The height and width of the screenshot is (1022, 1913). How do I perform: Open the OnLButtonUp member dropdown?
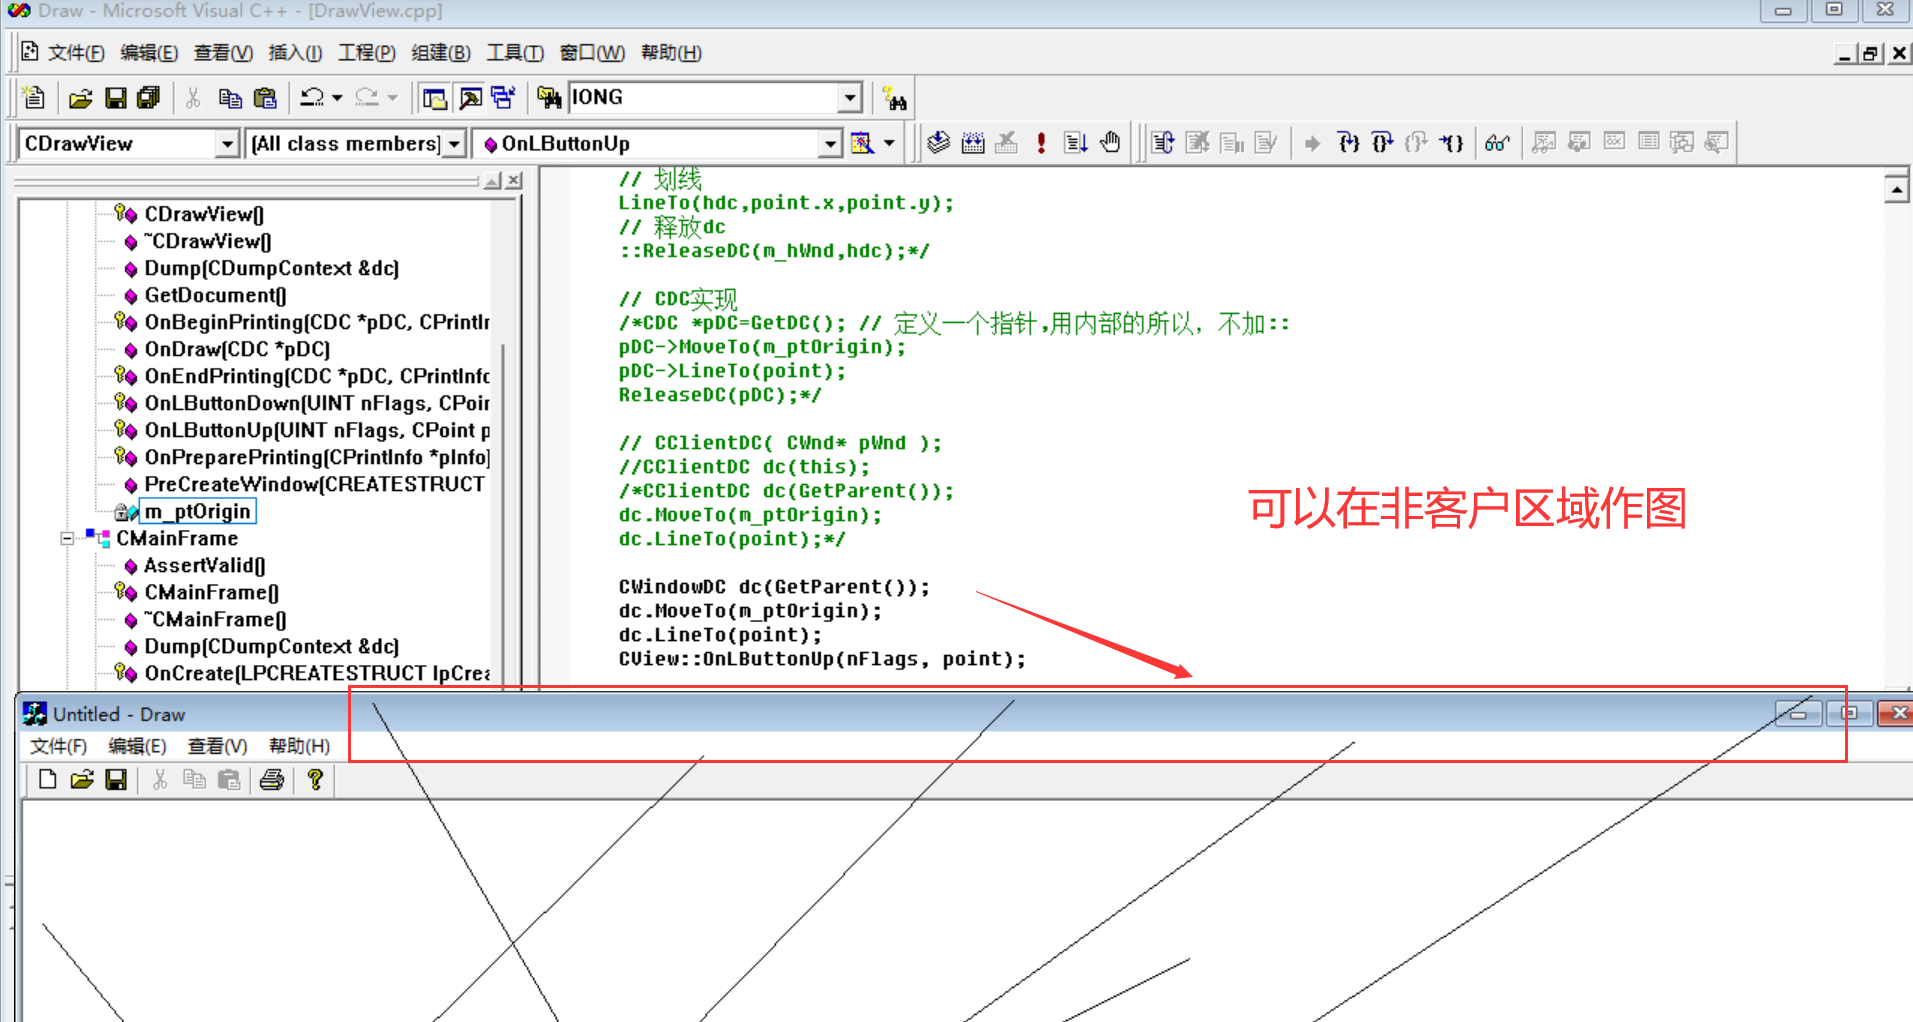[x=830, y=144]
